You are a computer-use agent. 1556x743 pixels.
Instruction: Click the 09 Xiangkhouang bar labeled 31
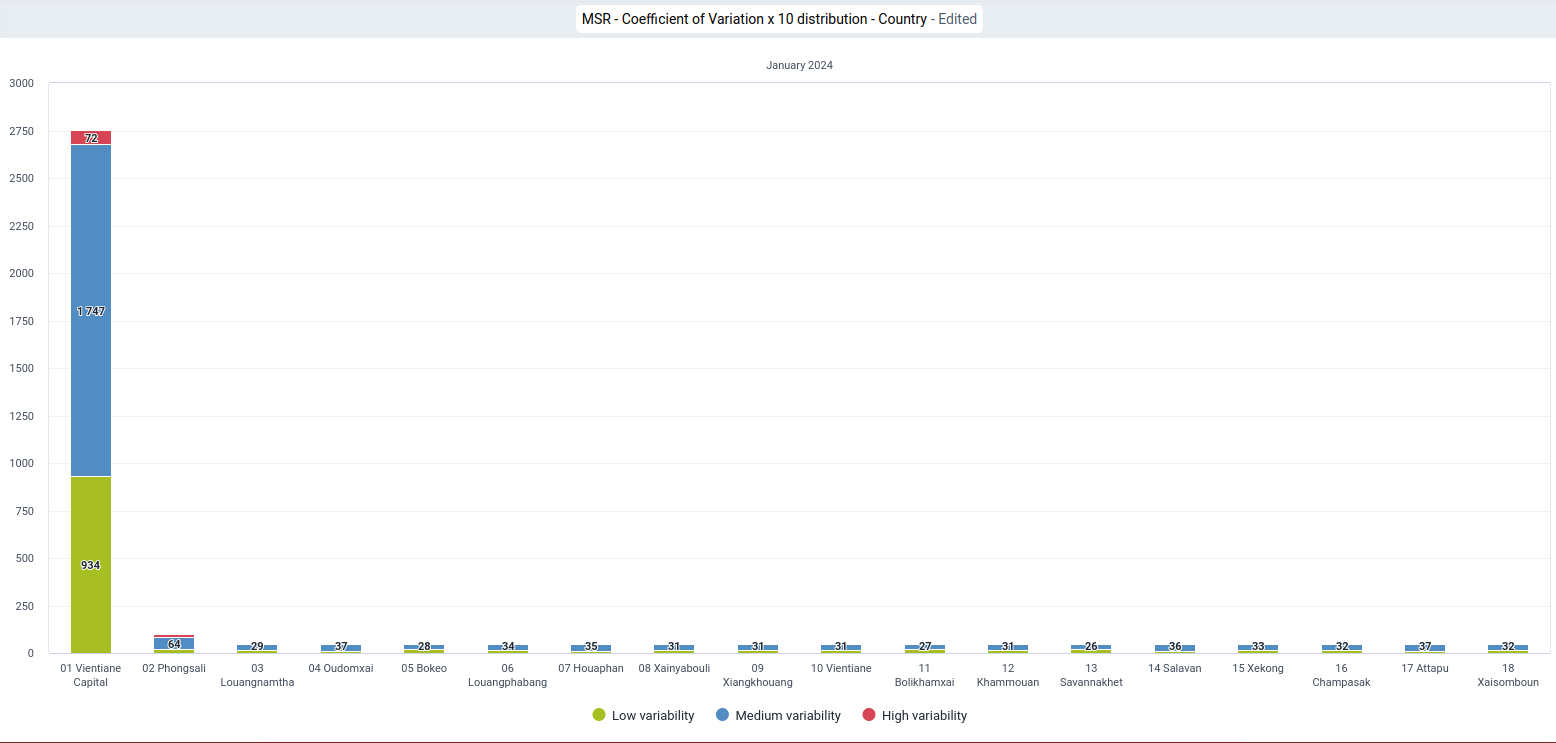(758, 648)
